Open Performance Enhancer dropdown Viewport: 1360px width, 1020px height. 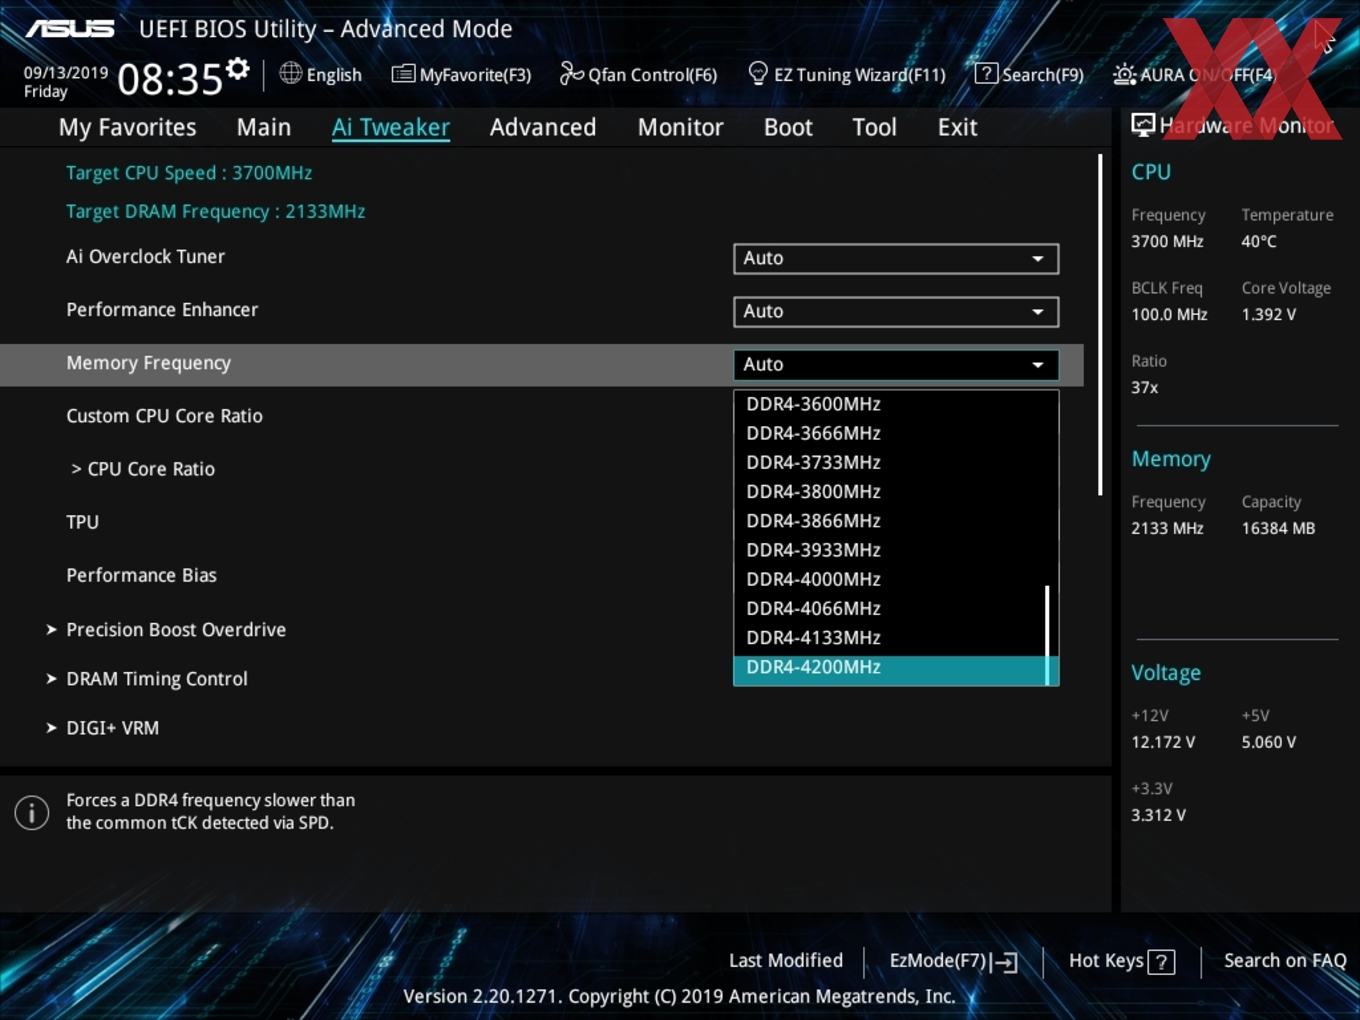click(x=895, y=311)
